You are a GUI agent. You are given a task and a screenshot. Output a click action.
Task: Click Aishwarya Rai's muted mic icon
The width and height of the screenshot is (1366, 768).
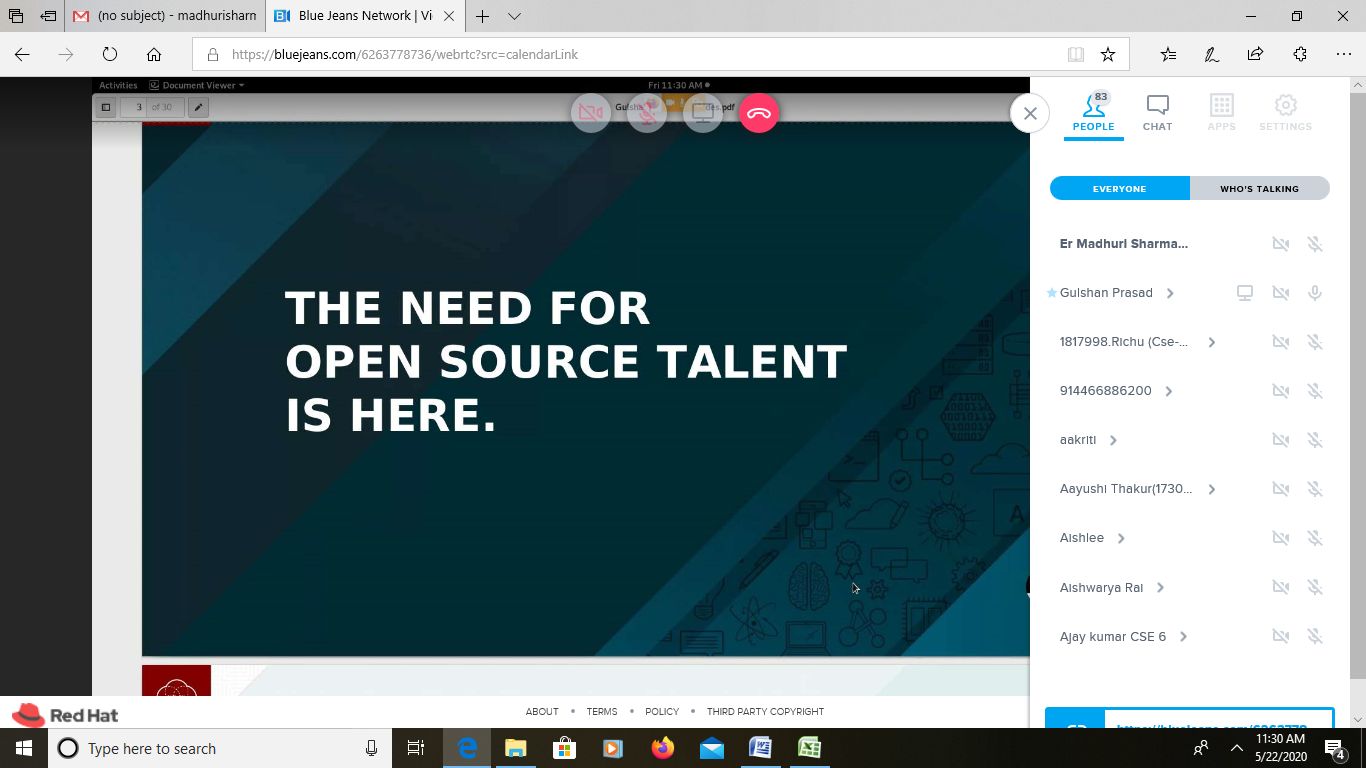pyautogui.click(x=1315, y=587)
